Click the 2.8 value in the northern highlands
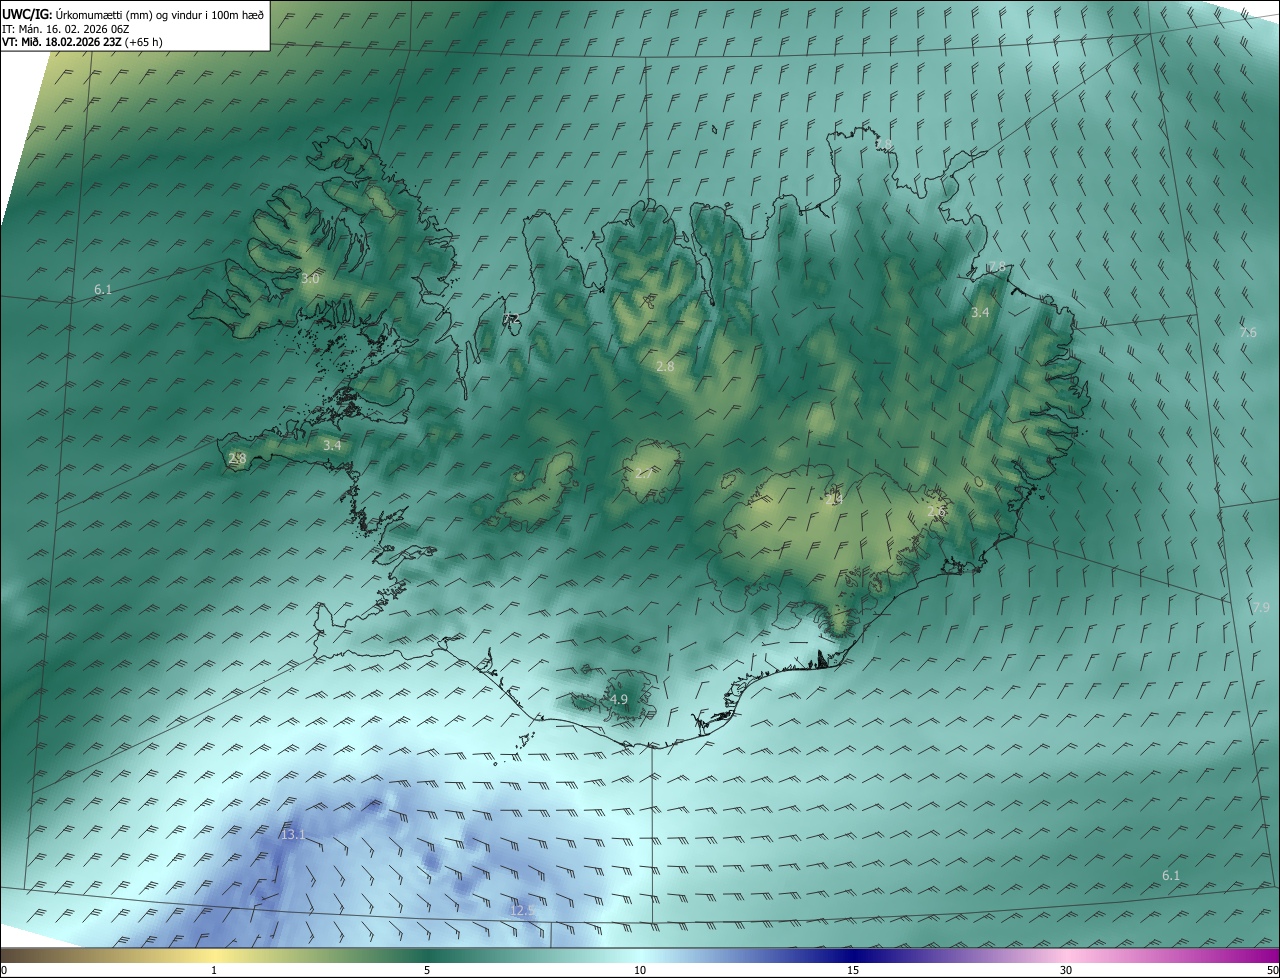The height and width of the screenshot is (978, 1280). coord(665,367)
